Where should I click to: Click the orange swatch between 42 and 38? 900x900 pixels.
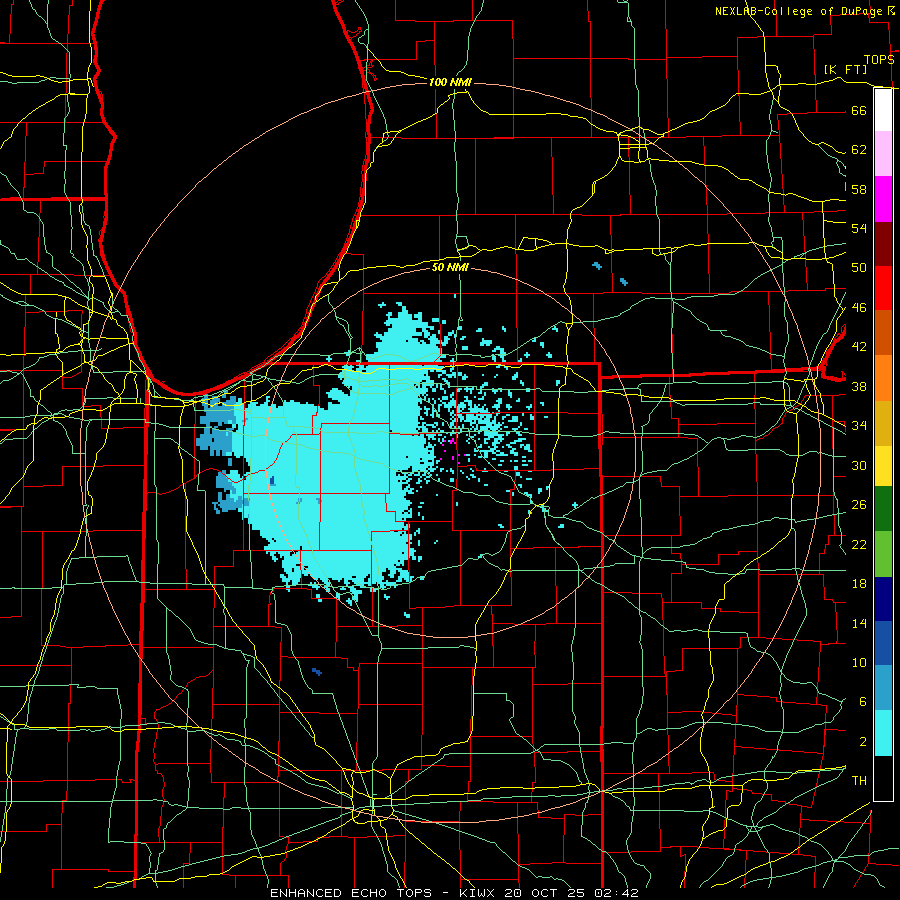click(x=883, y=378)
